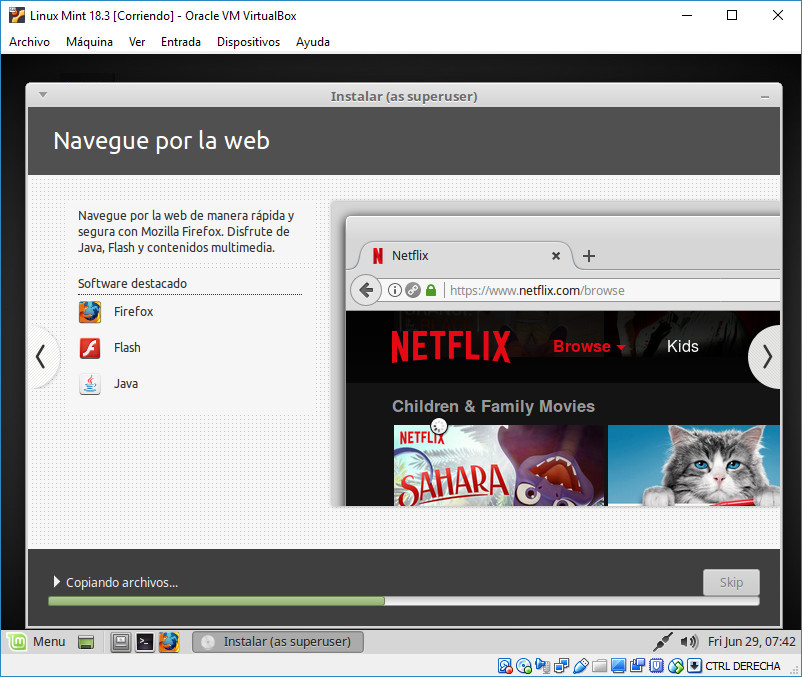
Task: Click the Java label text
Action: (126, 383)
